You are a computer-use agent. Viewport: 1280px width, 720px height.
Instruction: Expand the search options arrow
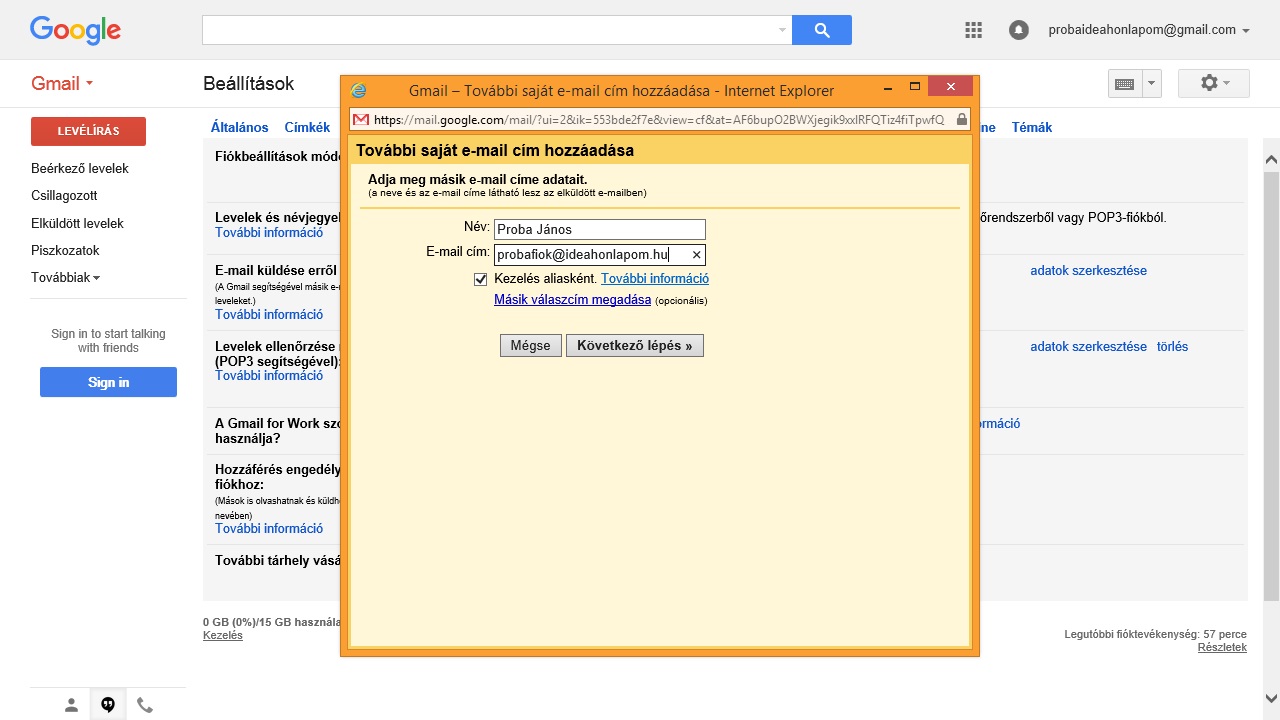[782, 30]
